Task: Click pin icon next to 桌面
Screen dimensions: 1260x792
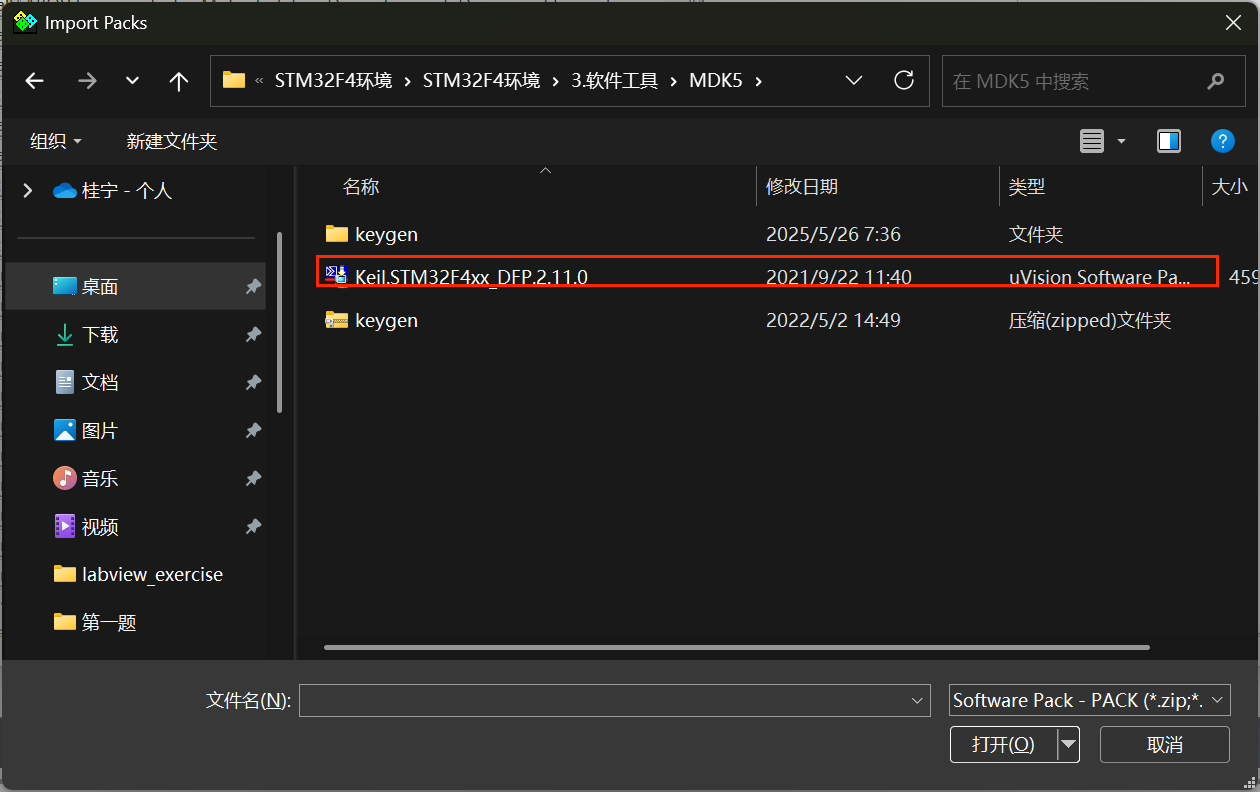Action: 253,286
